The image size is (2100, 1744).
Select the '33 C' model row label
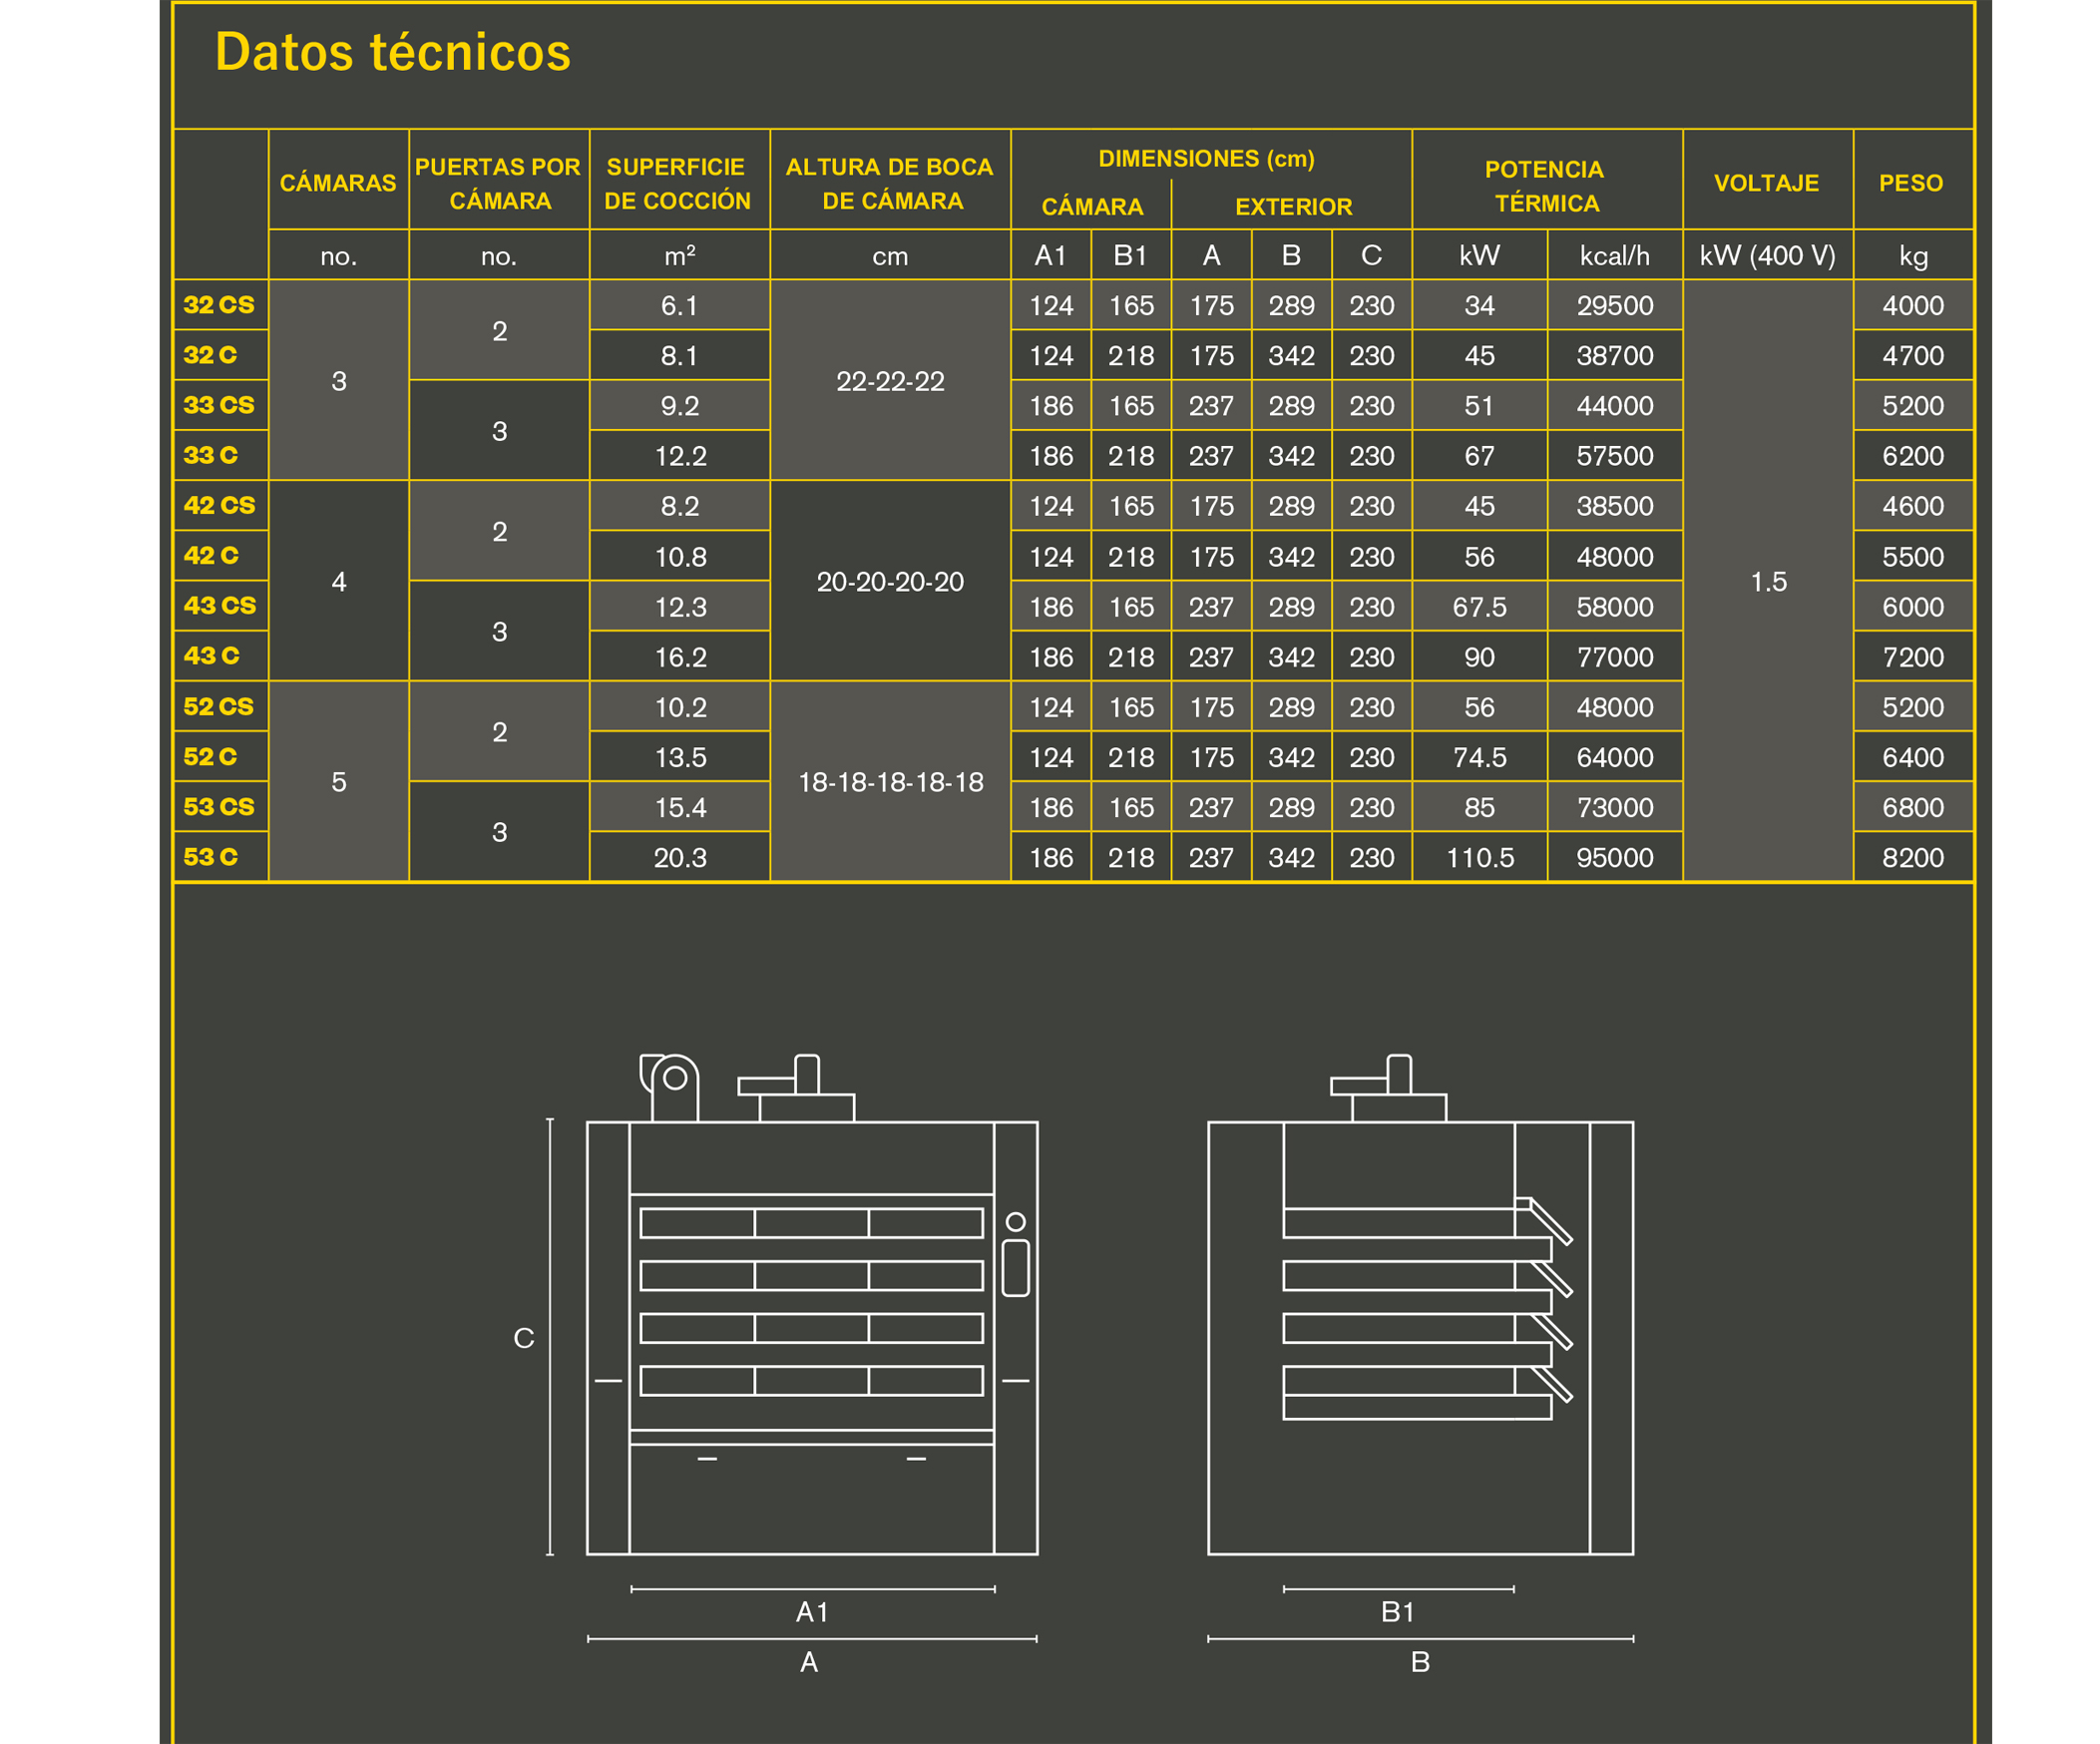pos(210,455)
